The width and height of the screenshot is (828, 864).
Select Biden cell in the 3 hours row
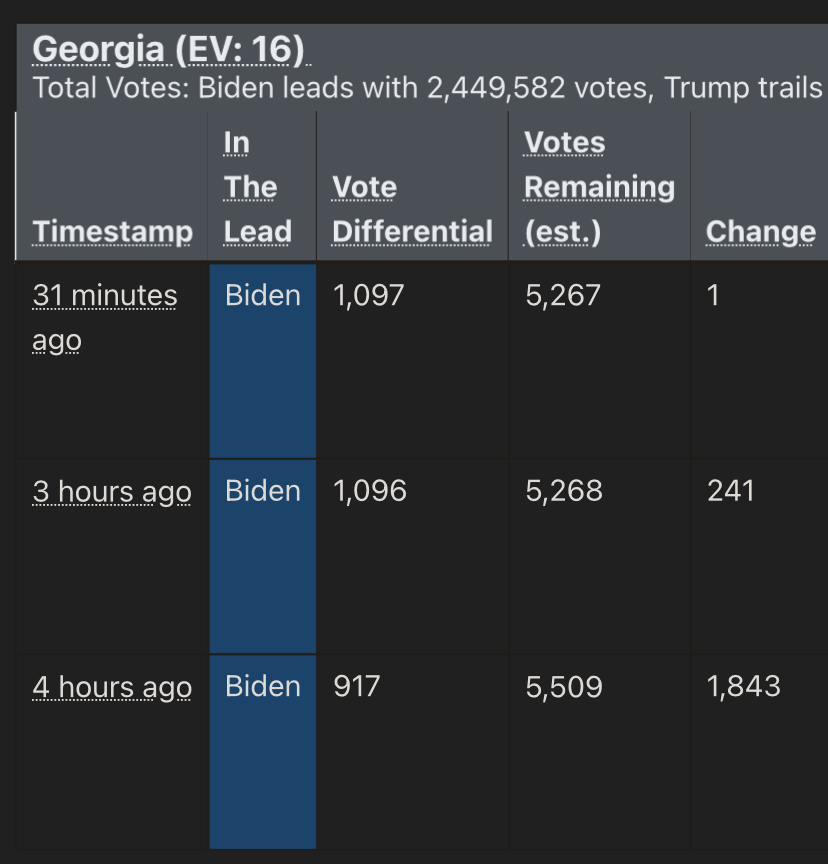pos(263,491)
